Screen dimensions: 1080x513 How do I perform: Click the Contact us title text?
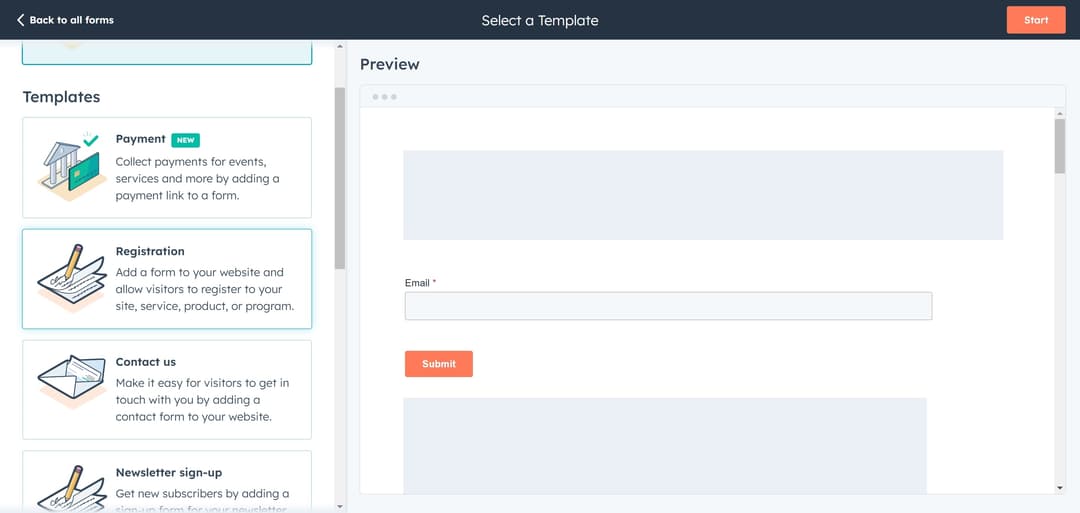point(146,362)
